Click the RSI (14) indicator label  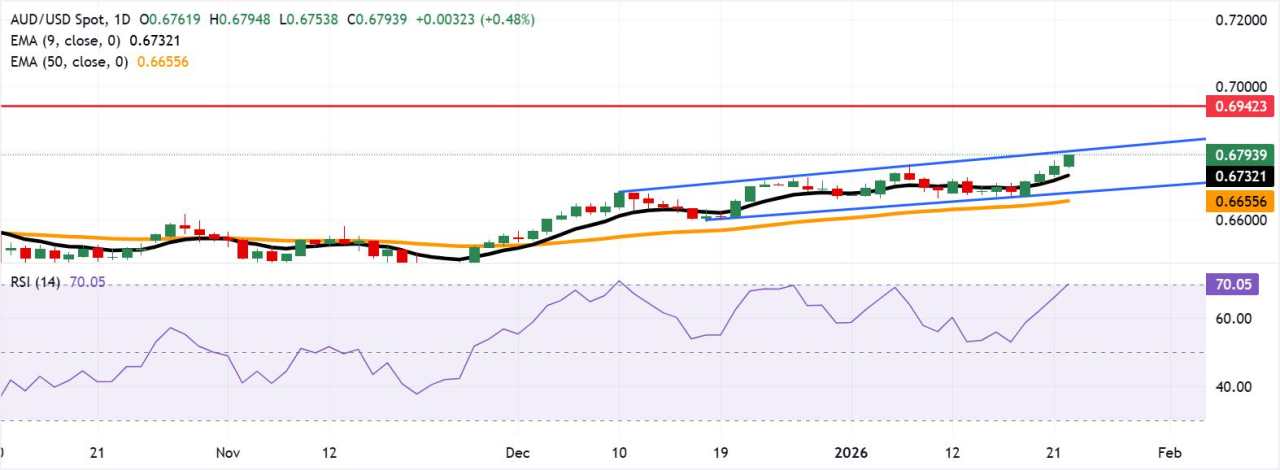click(x=35, y=283)
